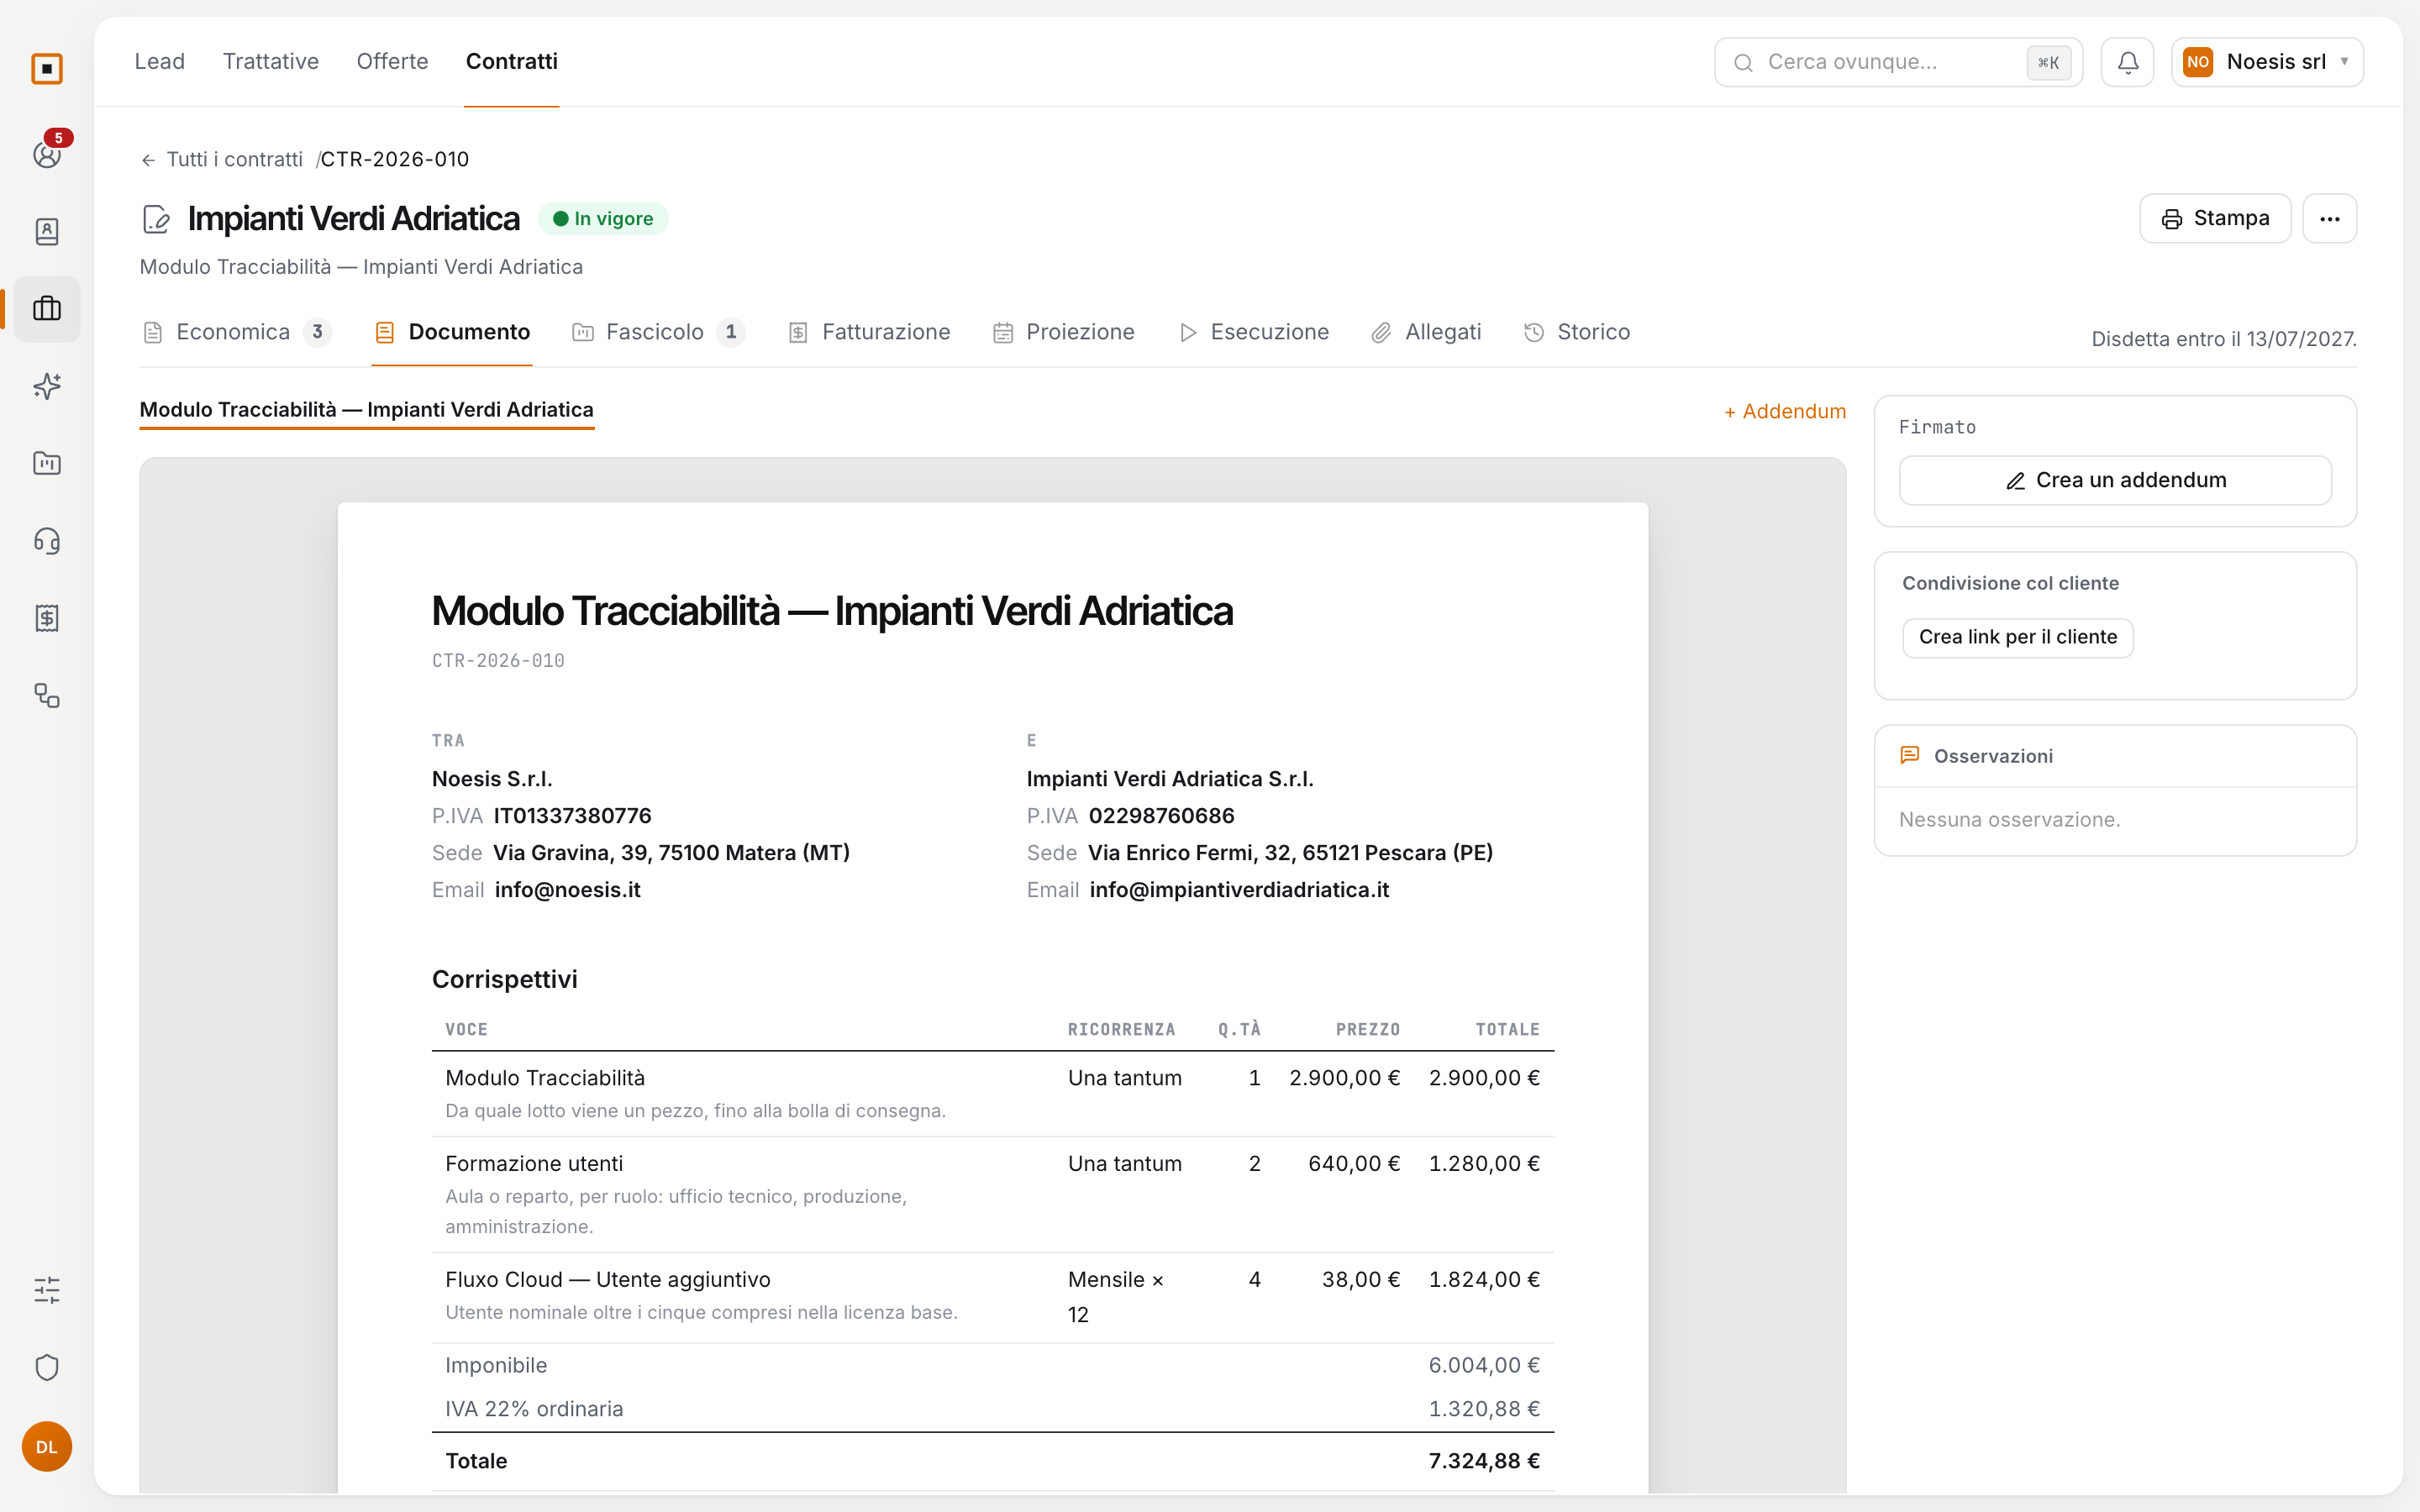Click the total value 7.324,88 €
This screenshot has width=2420, height=1512.
[1484, 1460]
